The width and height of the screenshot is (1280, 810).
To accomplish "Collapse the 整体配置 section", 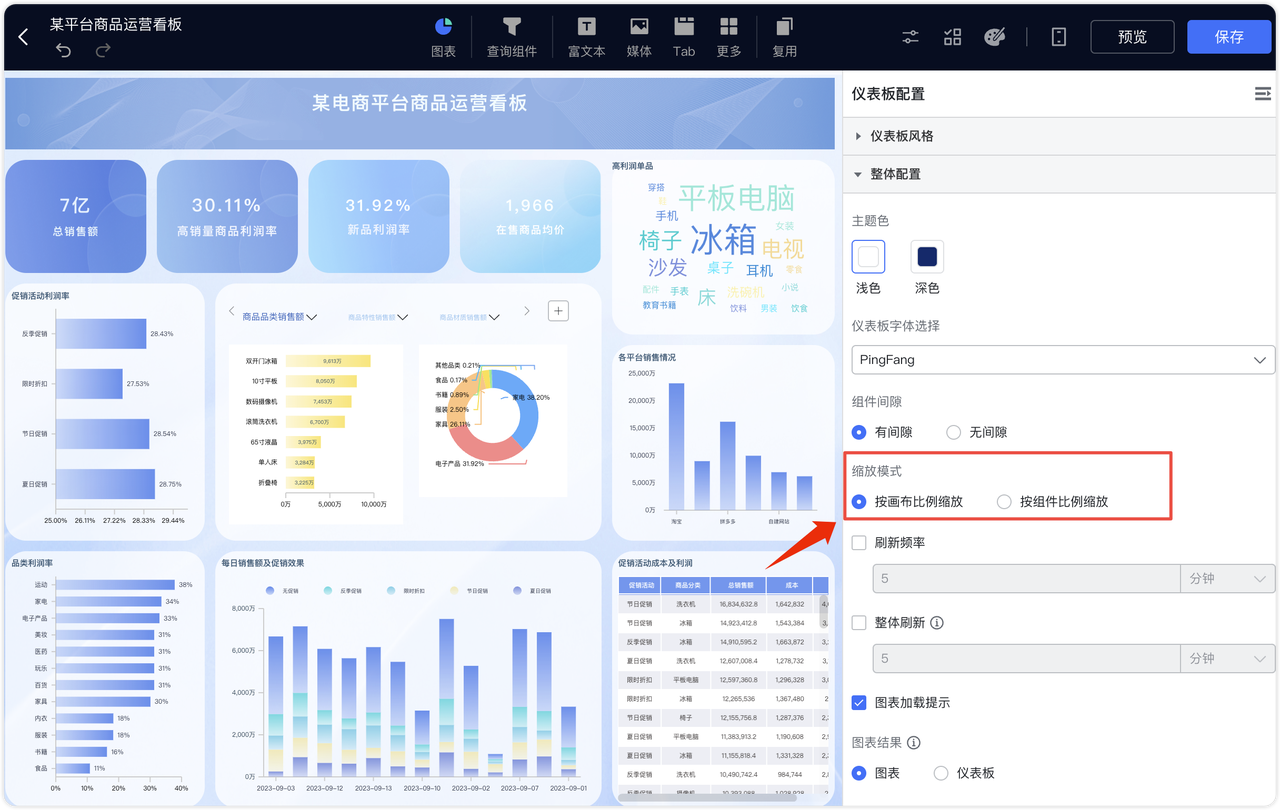I will click(1061, 174).
